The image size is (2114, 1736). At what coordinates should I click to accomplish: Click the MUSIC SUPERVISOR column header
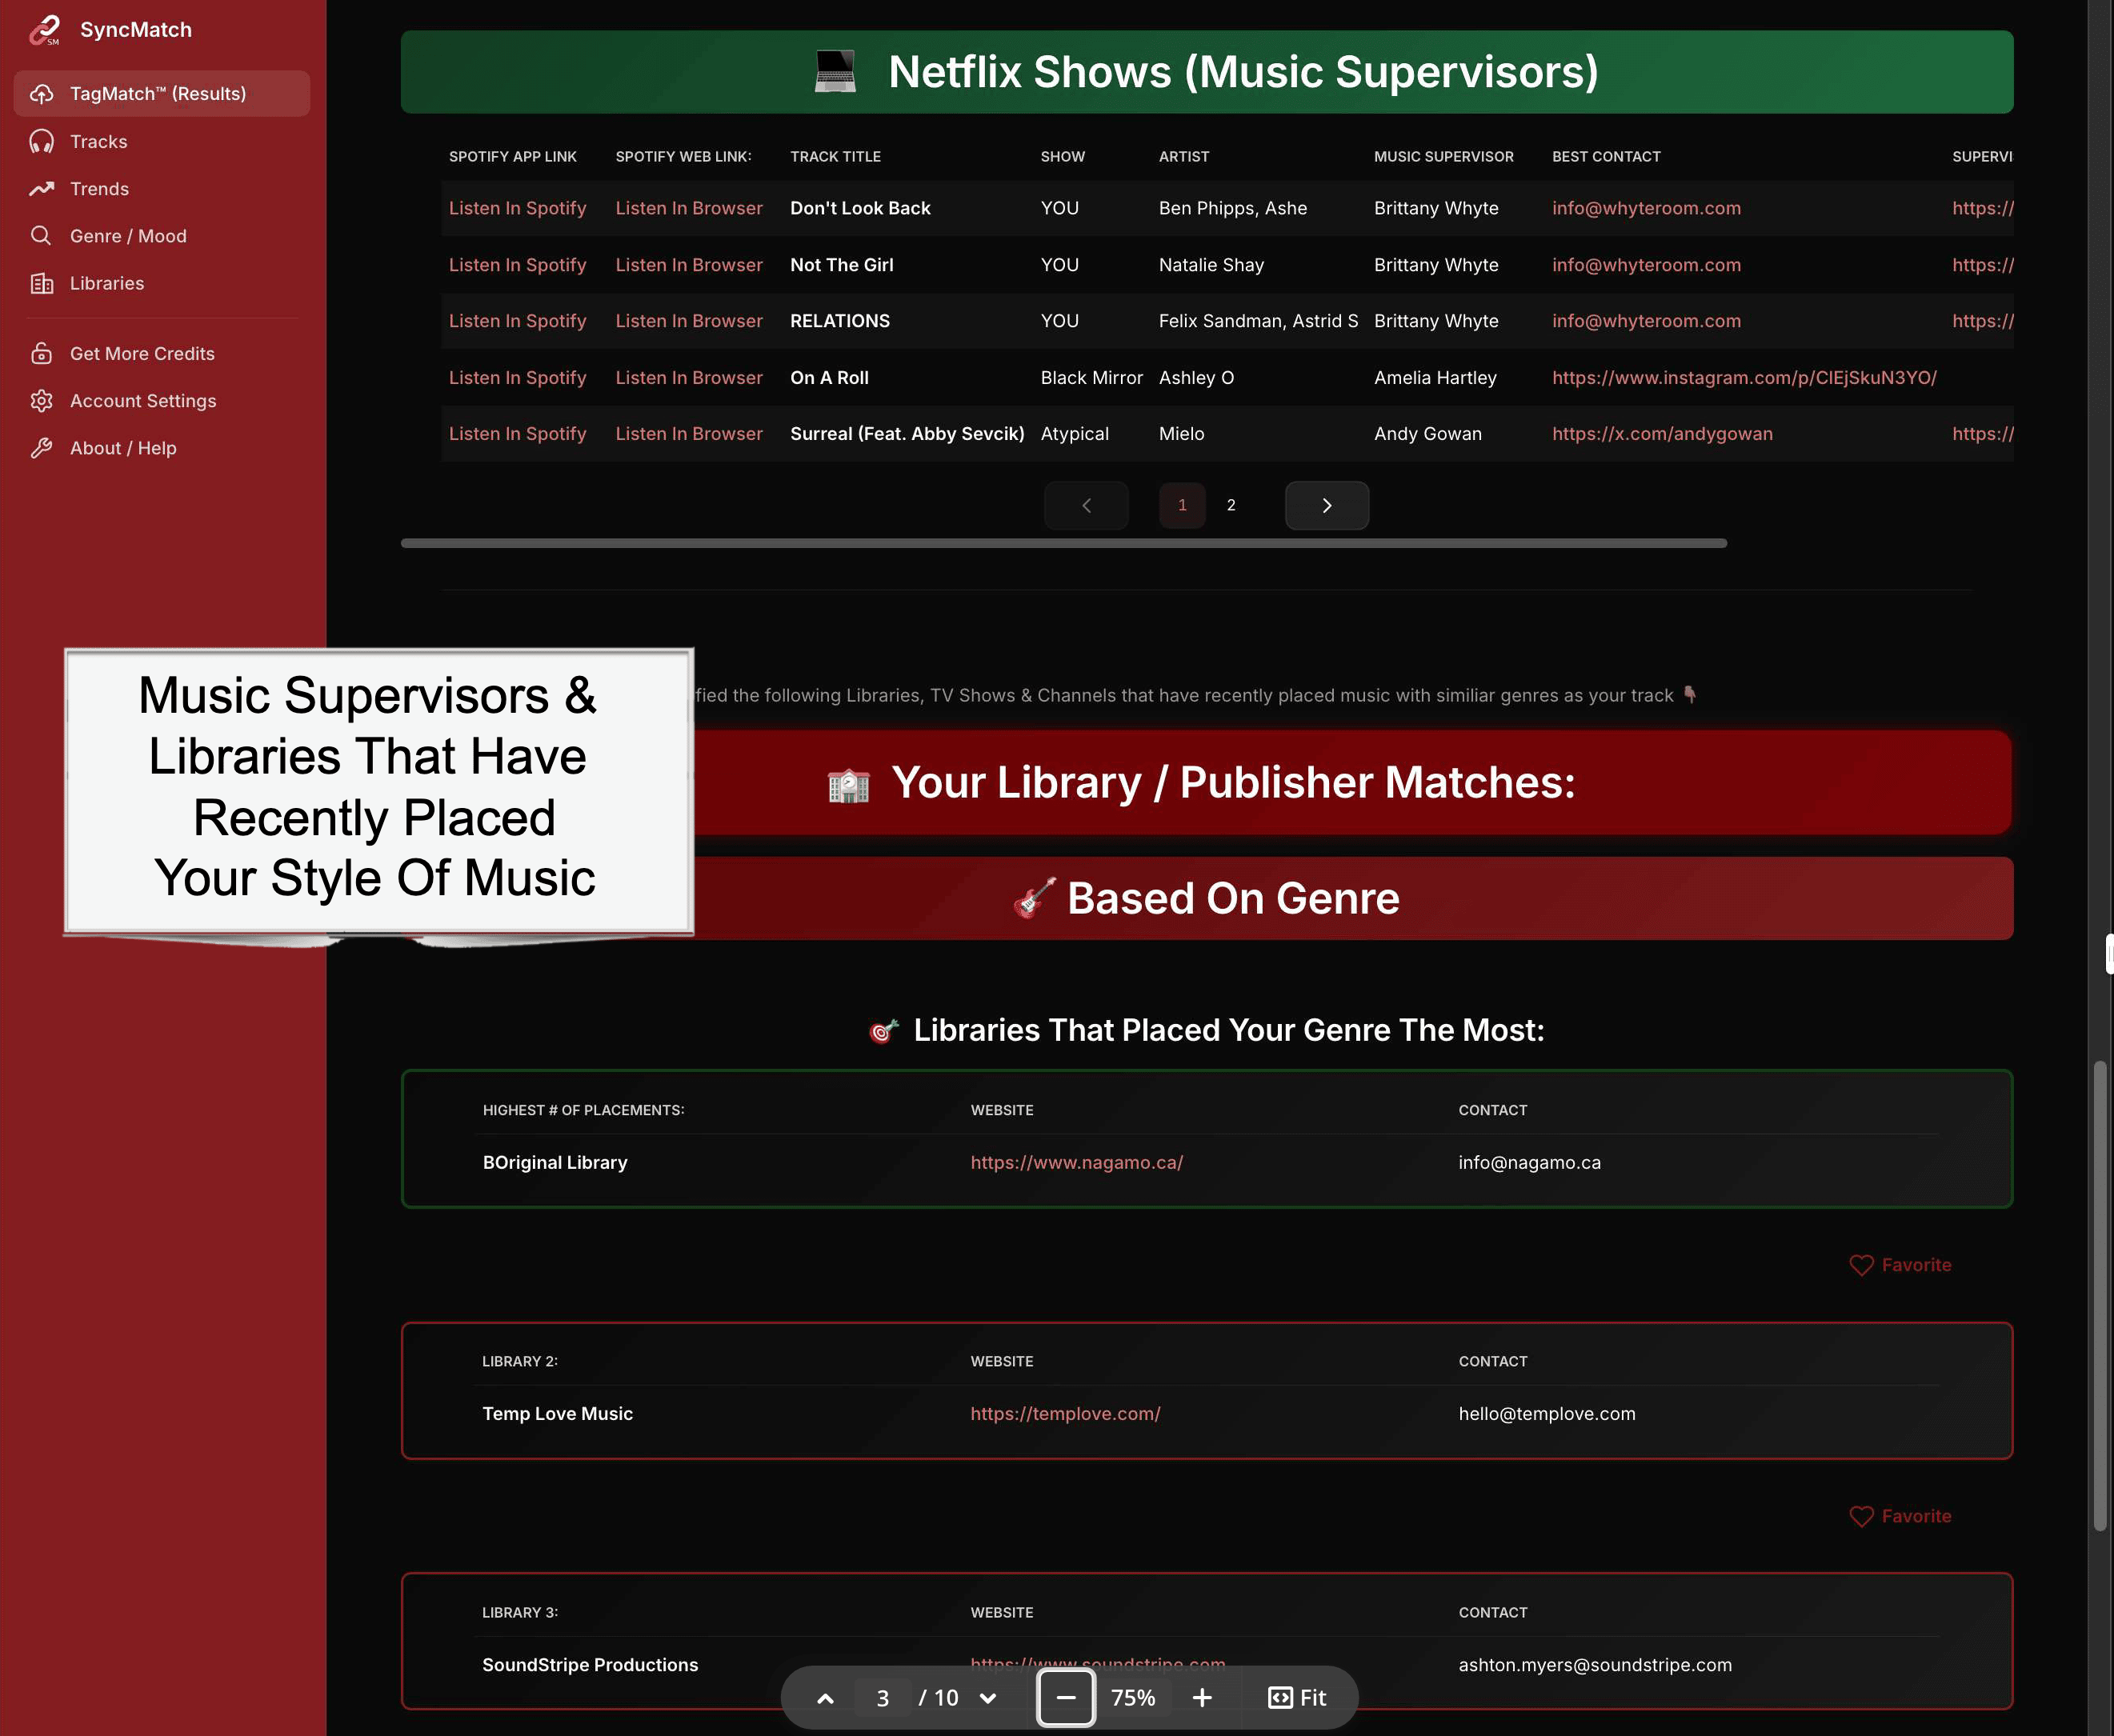(1443, 157)
